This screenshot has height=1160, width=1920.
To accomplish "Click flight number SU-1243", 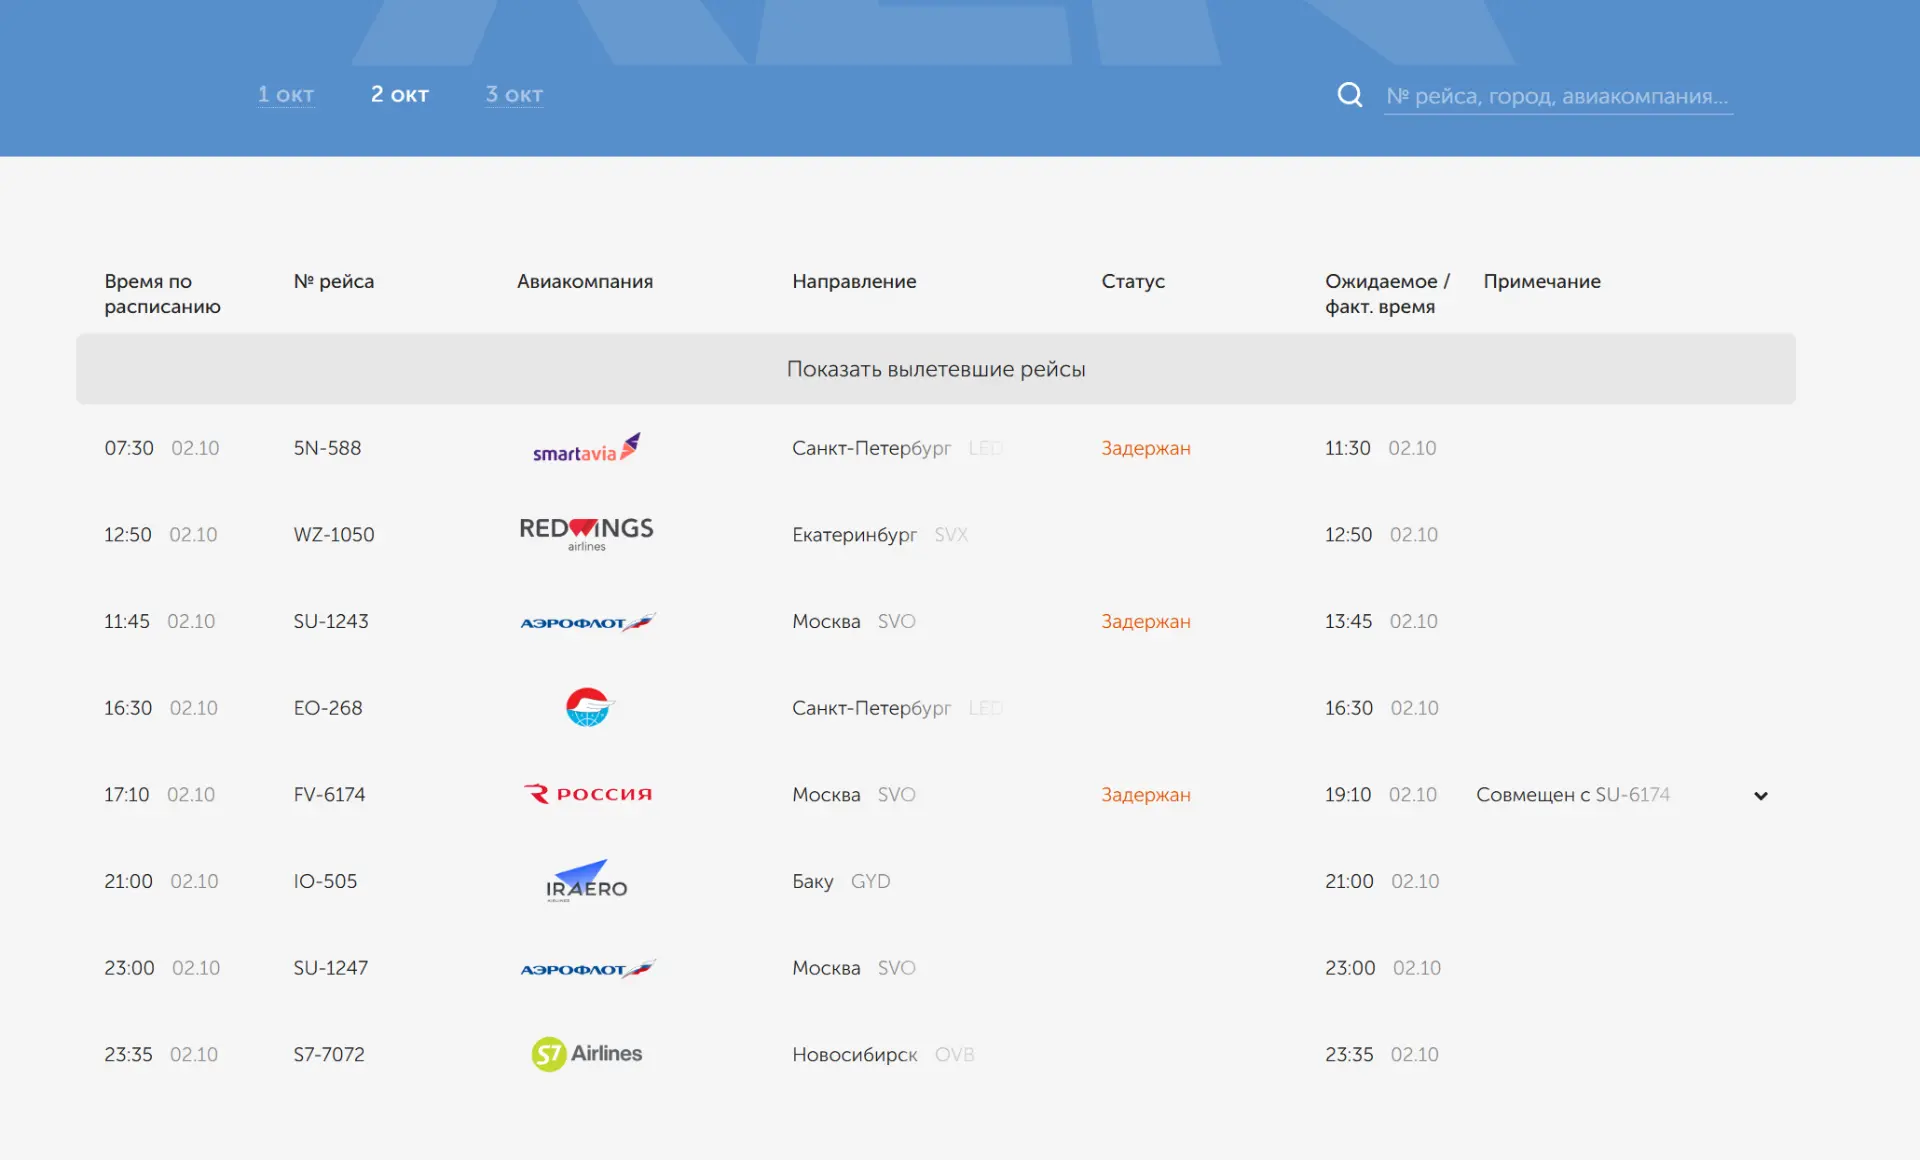I will 331,621.
